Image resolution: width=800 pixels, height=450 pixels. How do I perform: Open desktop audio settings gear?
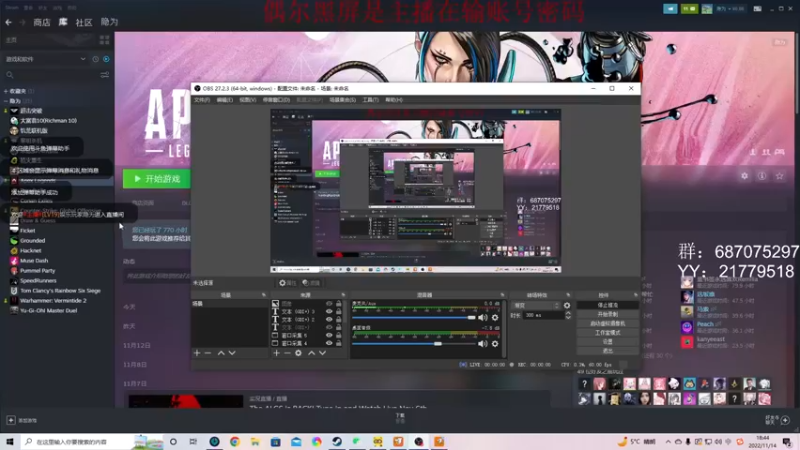tap(495, 344)
